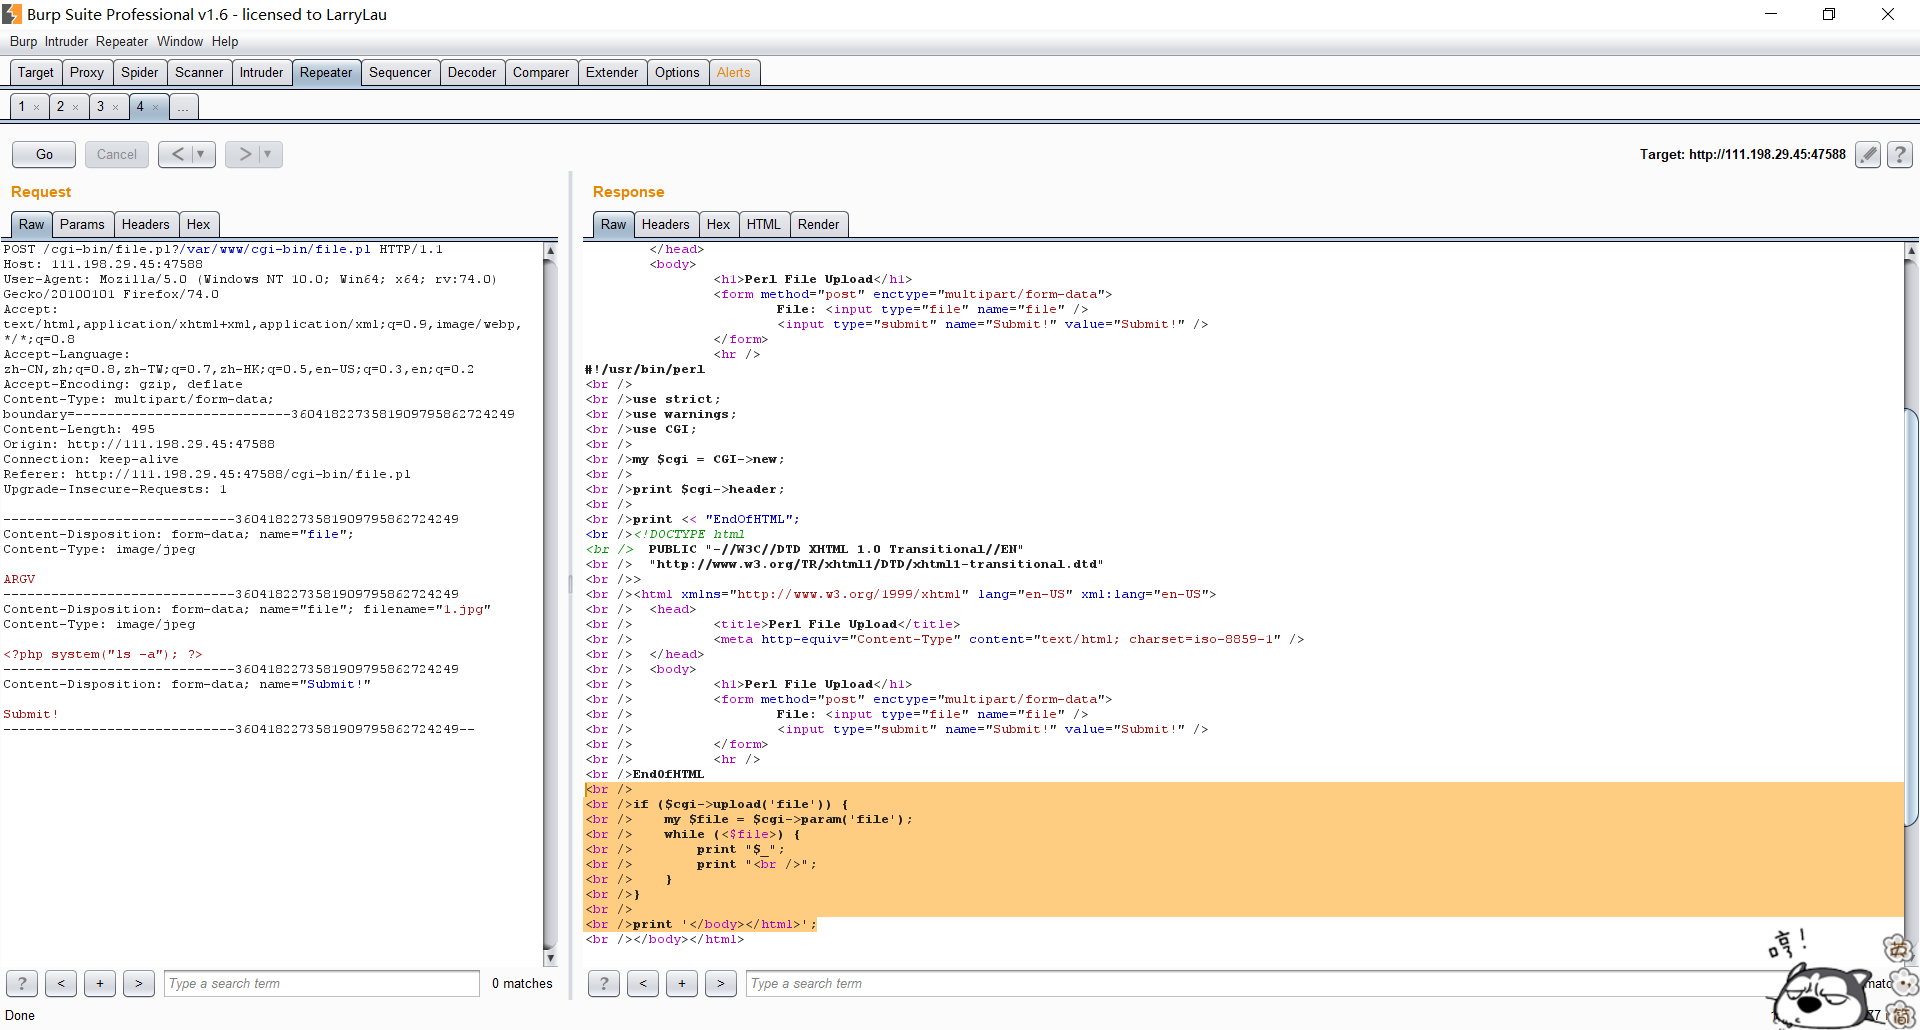Close Repeater tab 2
Image resolution: width=1920 pixels, height=1030 pixels.
click(76, 107)
